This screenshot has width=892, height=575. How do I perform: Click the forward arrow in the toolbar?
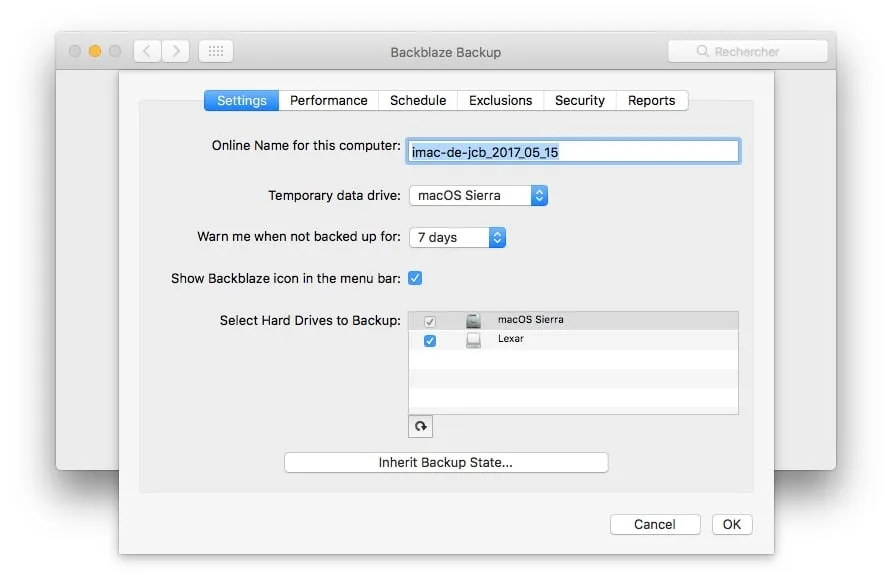[x=176, y=51]
